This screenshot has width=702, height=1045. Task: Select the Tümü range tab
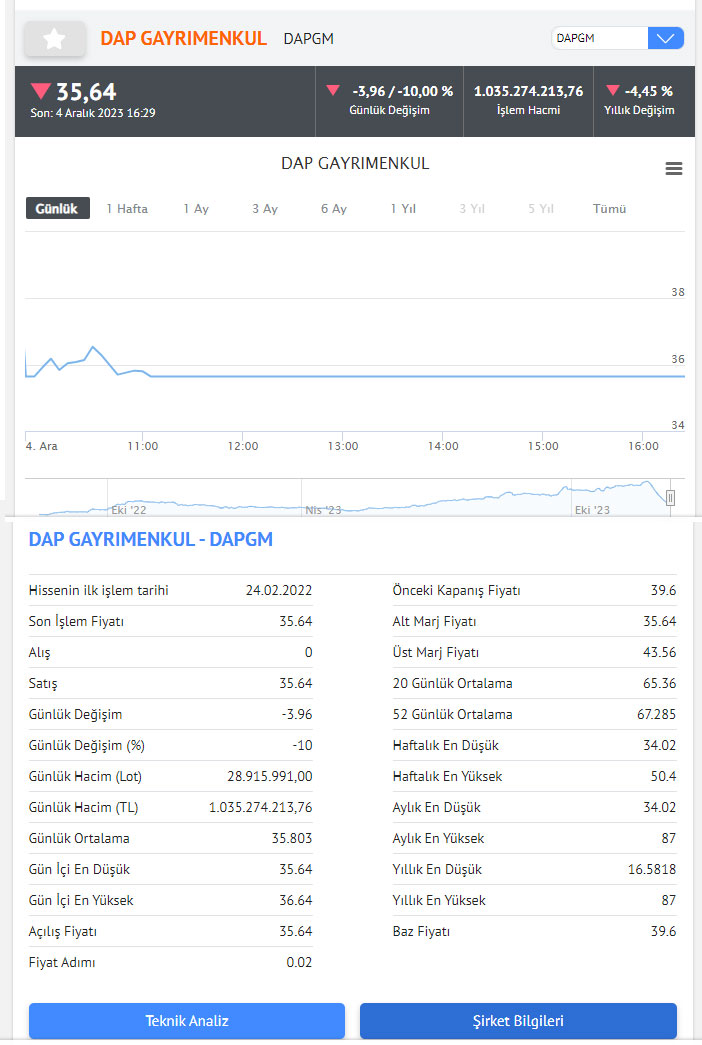[x=609, y=209]
